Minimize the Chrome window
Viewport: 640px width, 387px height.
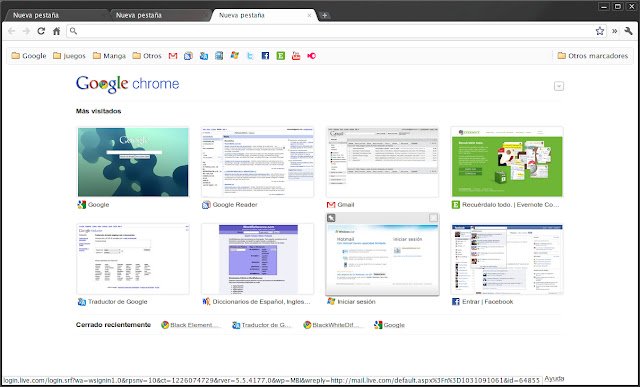coord(604,7)
